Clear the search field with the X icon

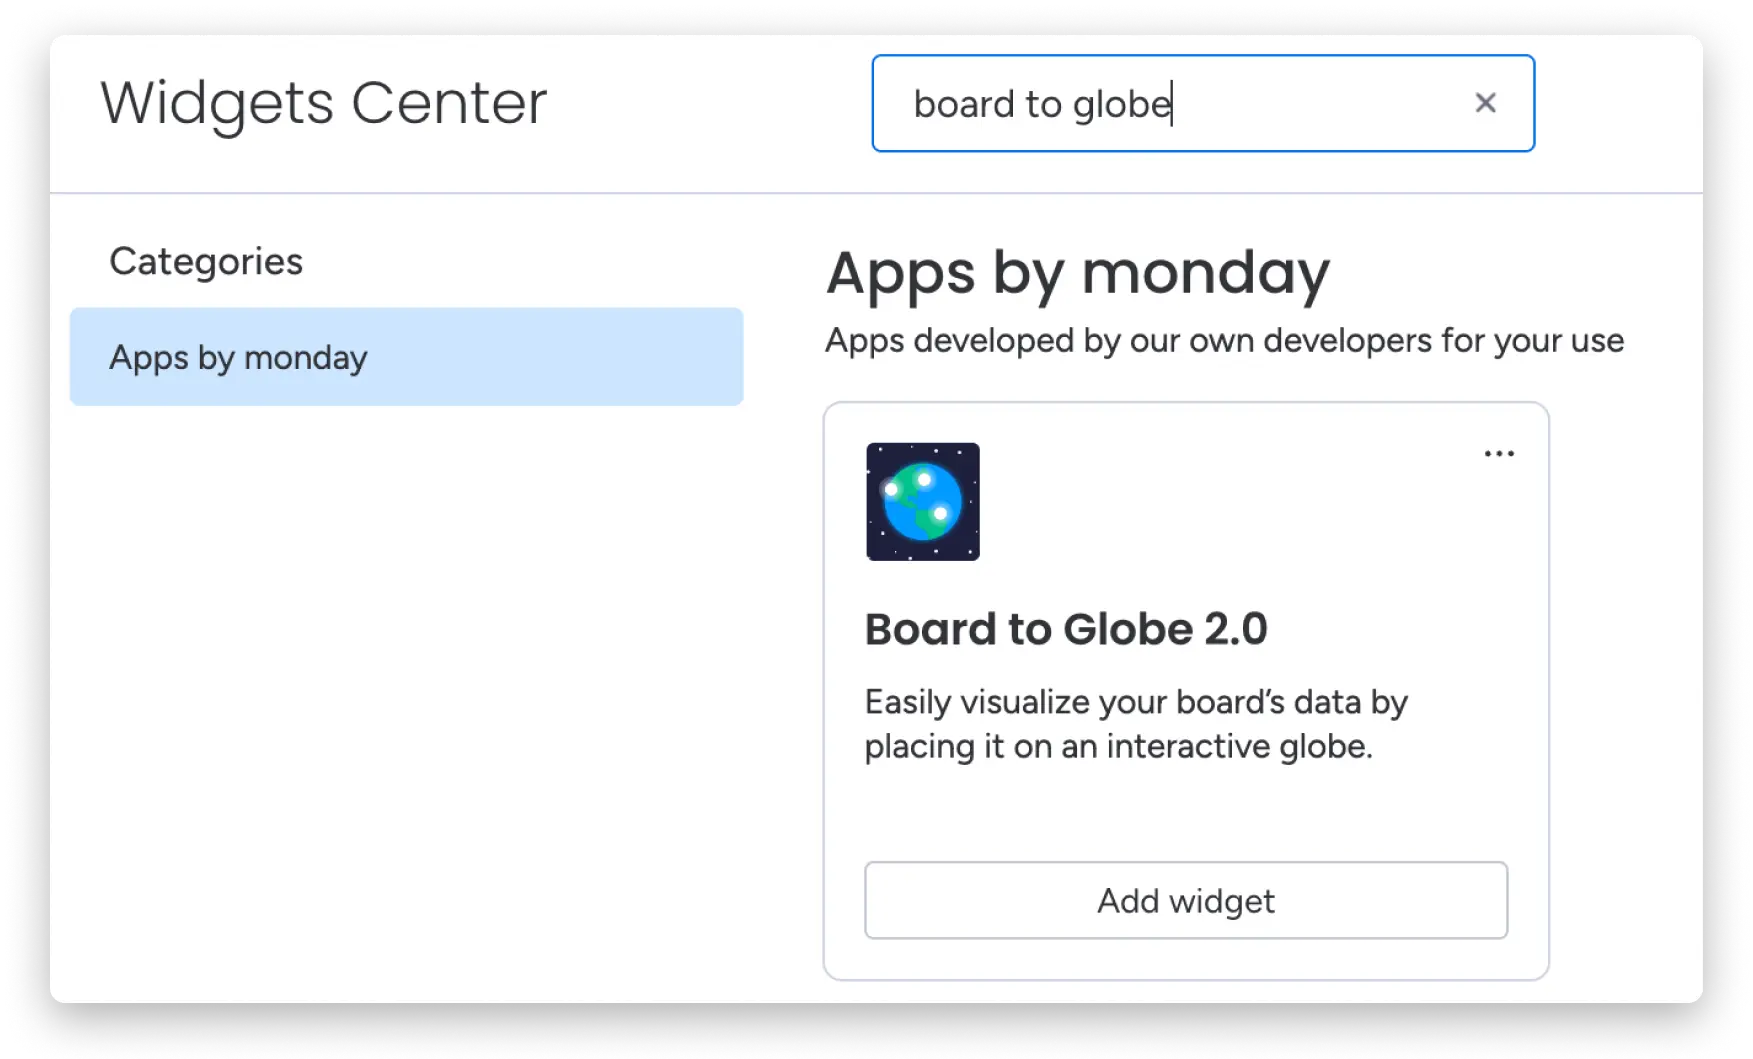click(1485, 103)
